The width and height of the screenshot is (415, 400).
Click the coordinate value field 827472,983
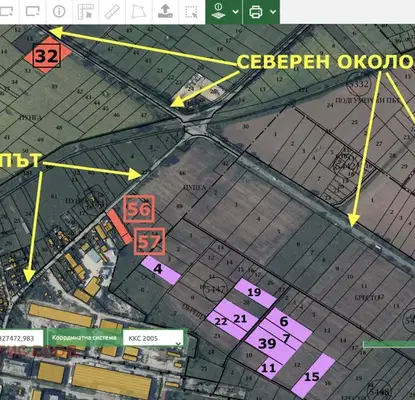click(x=21, y=338)
